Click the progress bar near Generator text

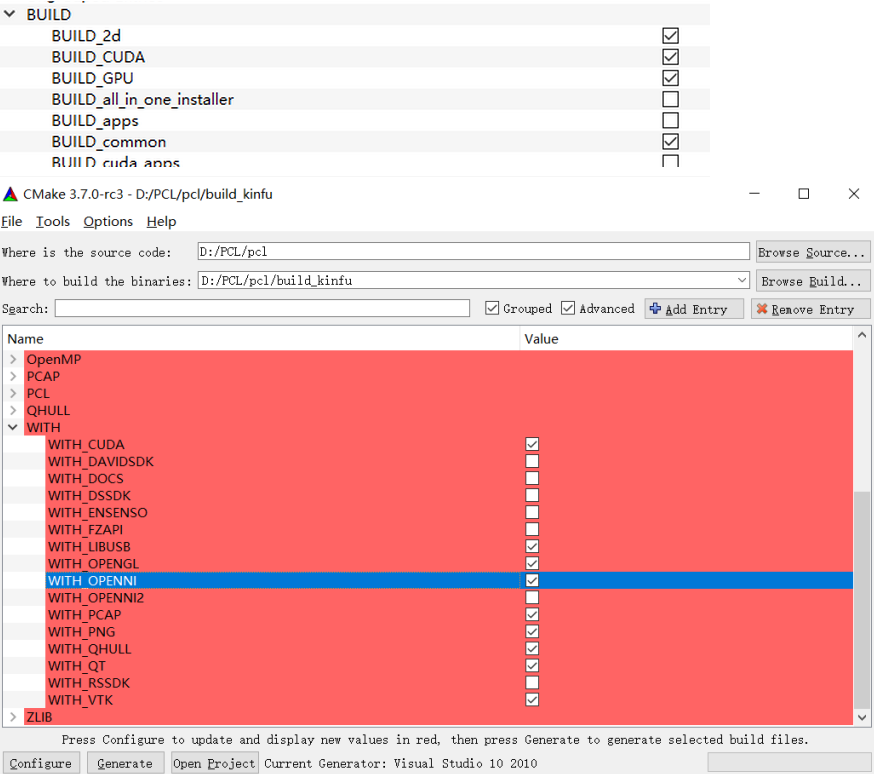tap(789, 762)
